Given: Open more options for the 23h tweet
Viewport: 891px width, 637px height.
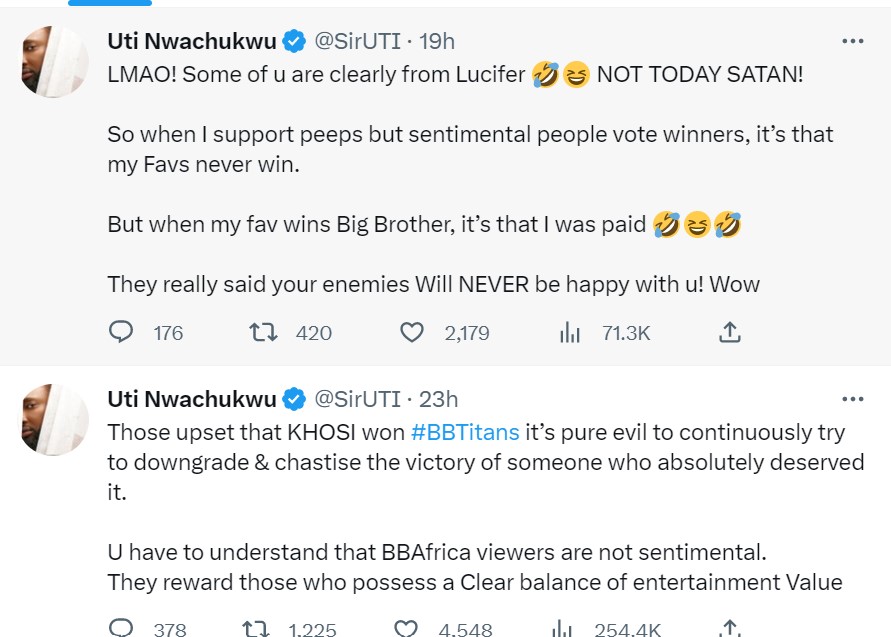Looking at the screenshot, I should 852,399.
